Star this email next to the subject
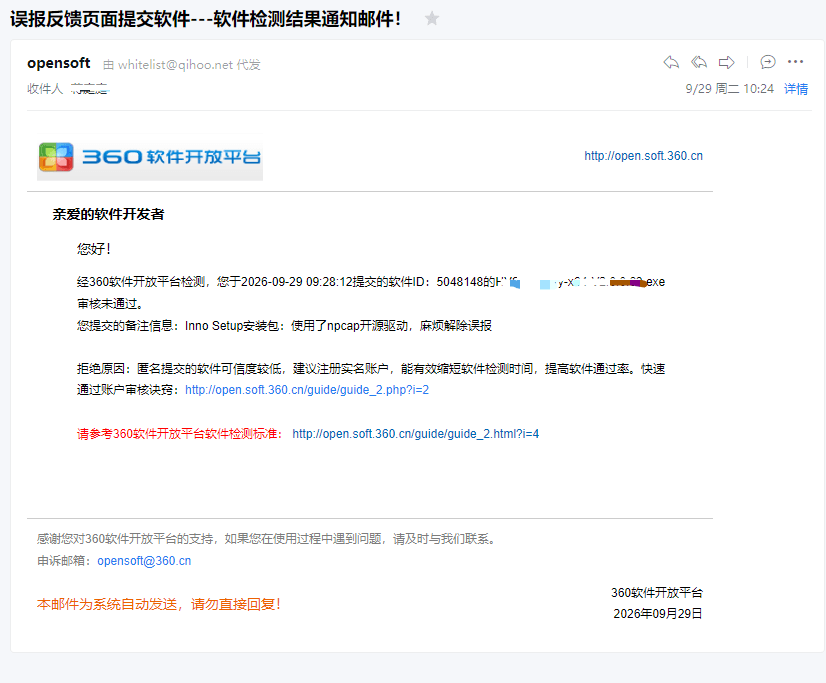 pos(432,19)
